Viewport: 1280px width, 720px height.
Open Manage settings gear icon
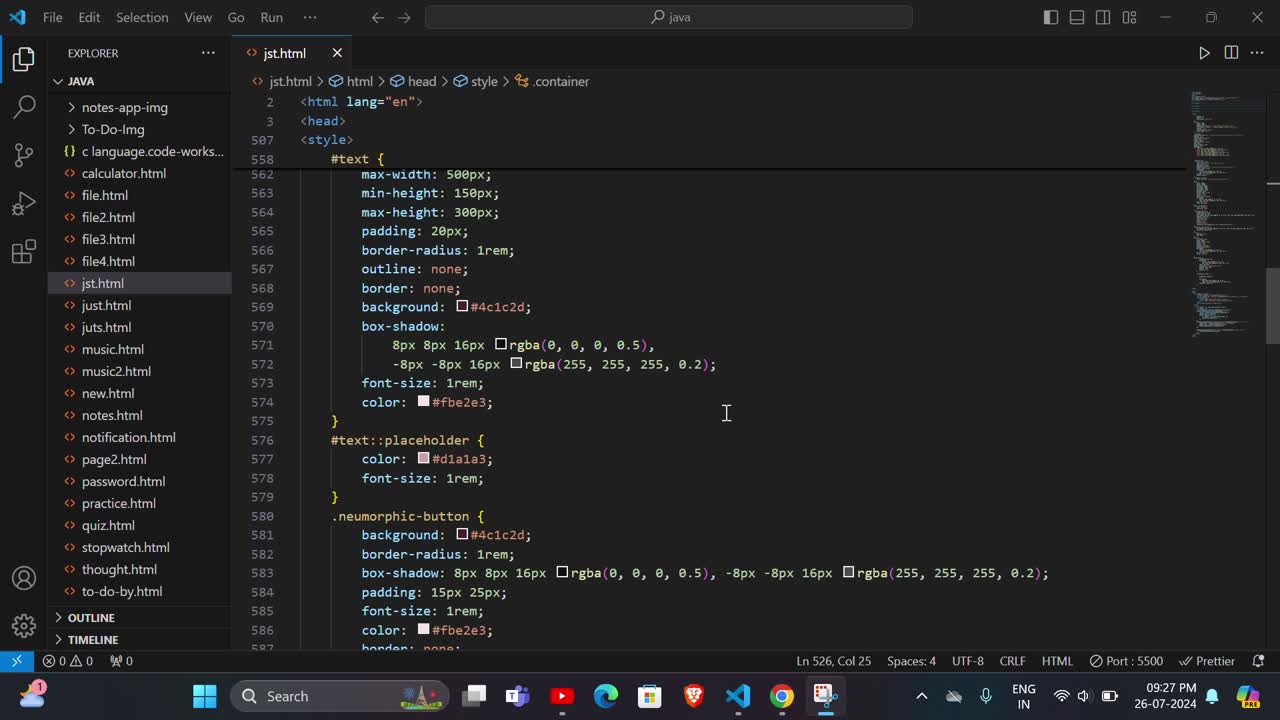tap(24, 626)
